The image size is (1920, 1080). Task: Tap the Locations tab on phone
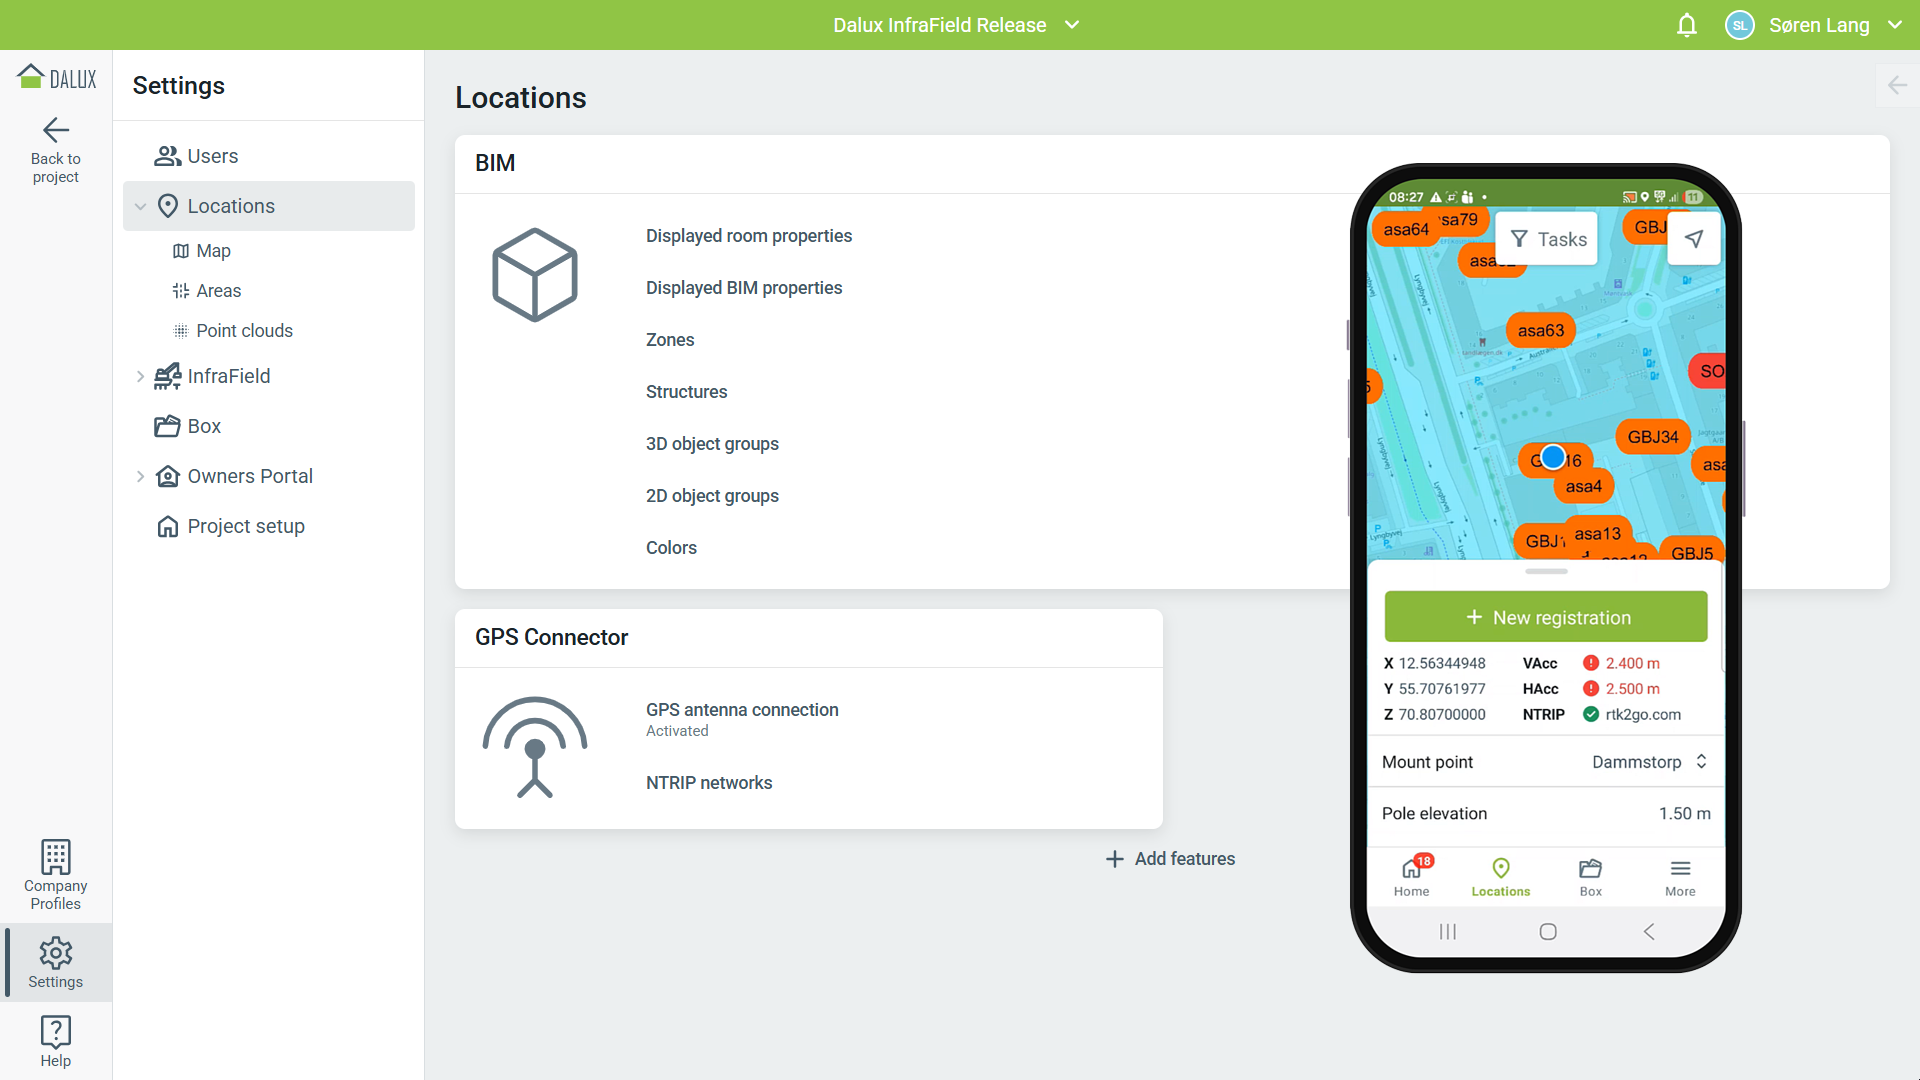[1501, 877]
